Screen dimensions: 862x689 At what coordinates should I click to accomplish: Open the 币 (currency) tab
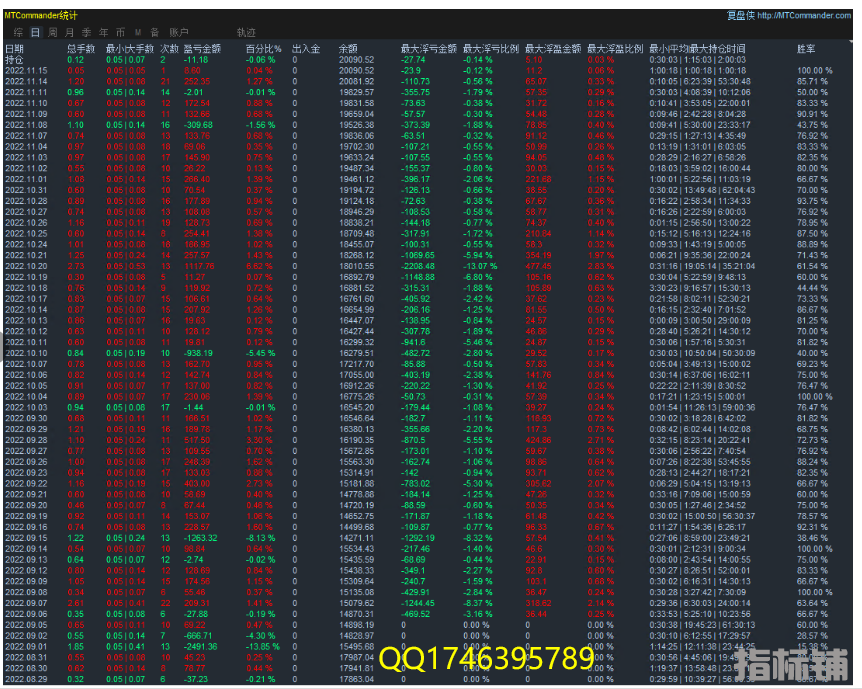pos(119,33)
